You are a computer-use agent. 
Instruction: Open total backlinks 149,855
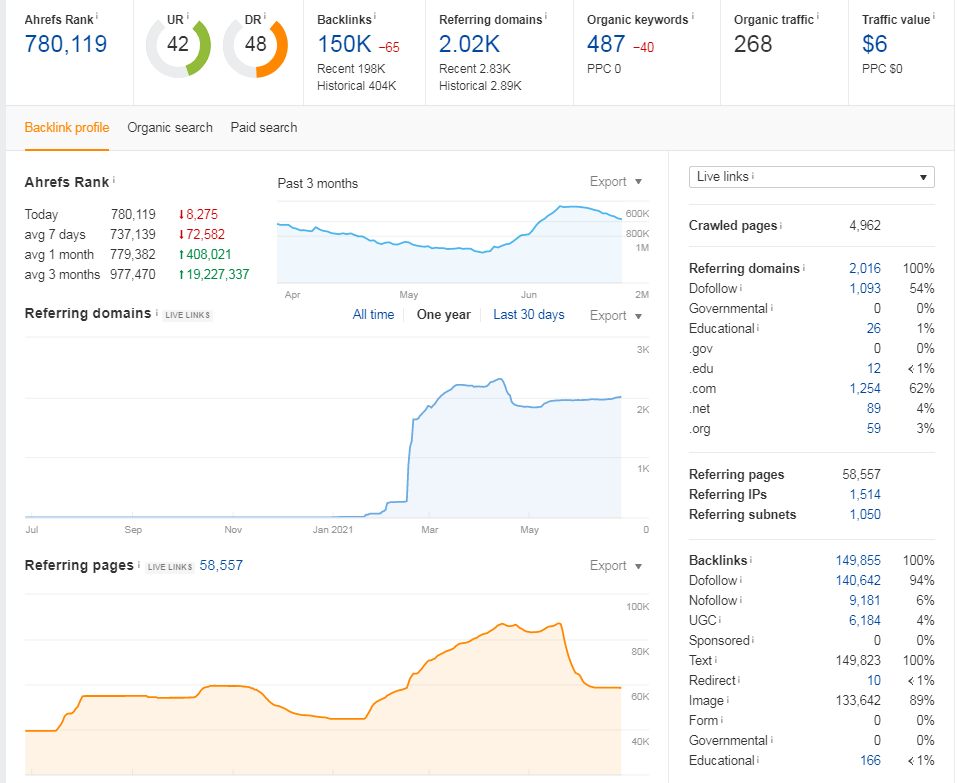(x=858, y=560)
